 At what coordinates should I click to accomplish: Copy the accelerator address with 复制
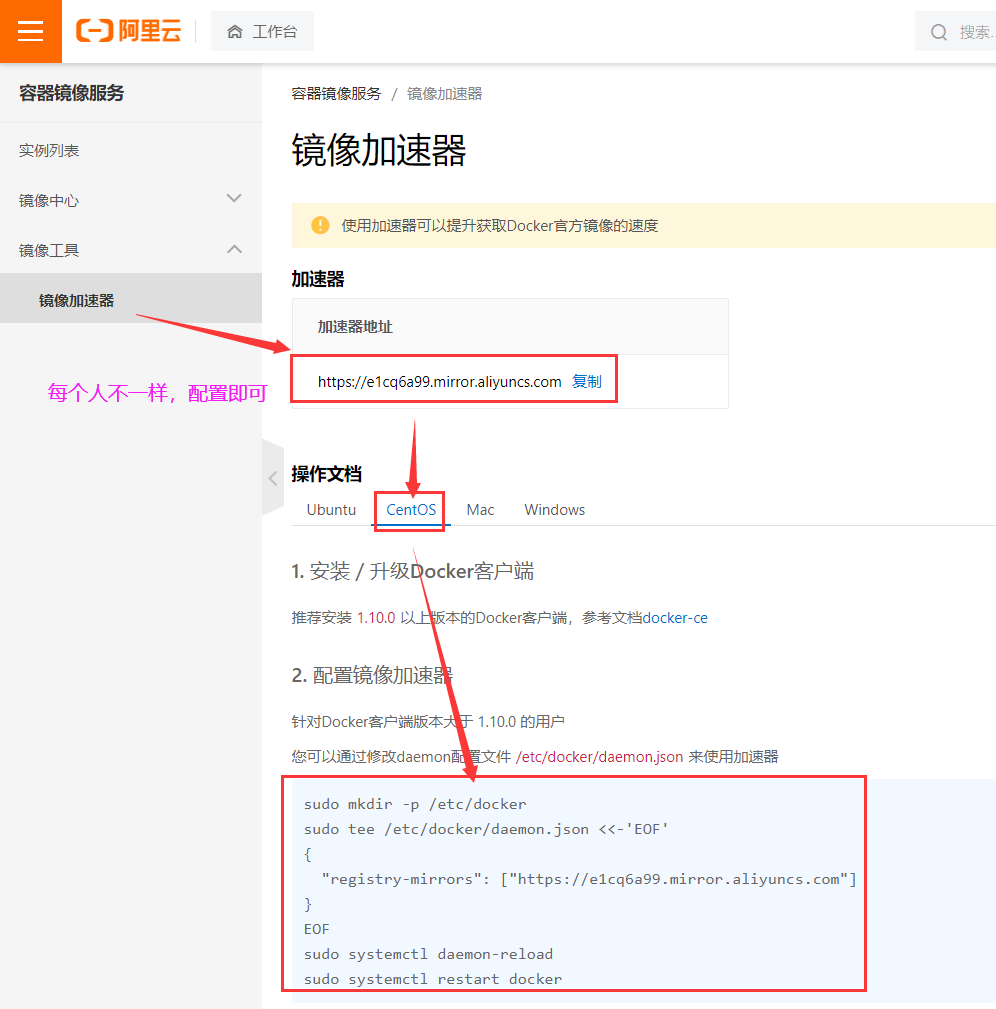click(587, 382)
